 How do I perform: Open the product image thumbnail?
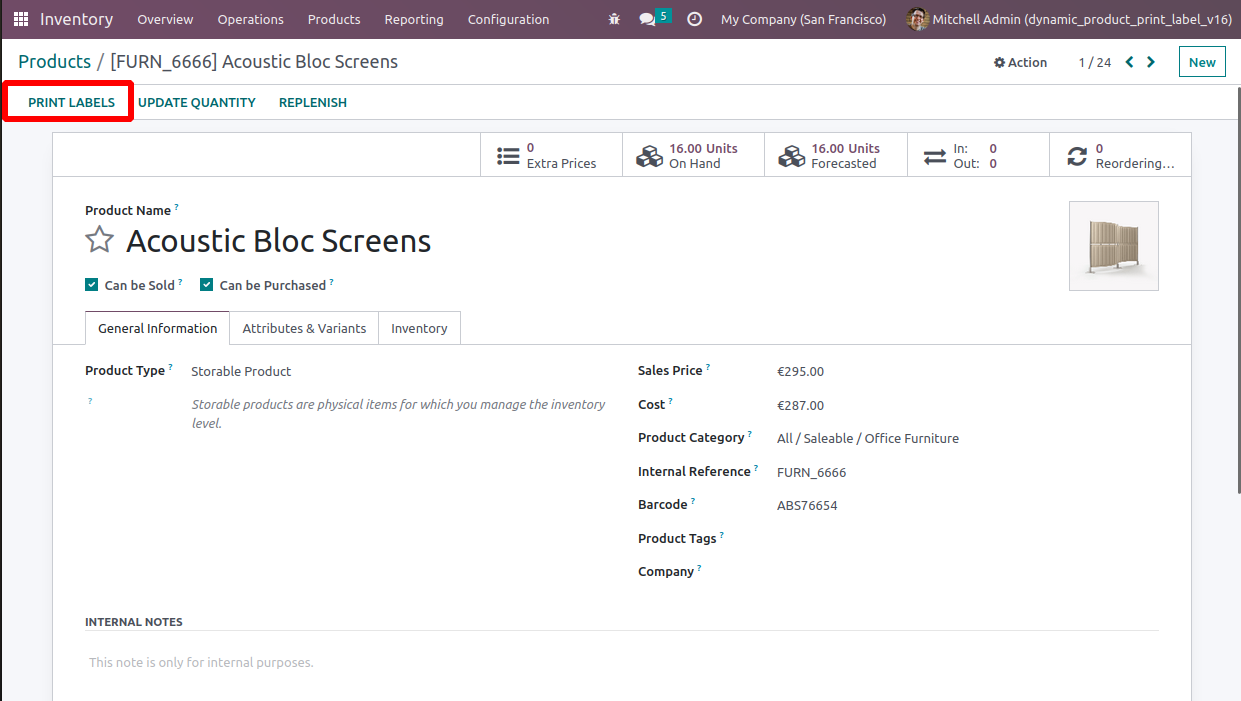[x=1113, y=246]
